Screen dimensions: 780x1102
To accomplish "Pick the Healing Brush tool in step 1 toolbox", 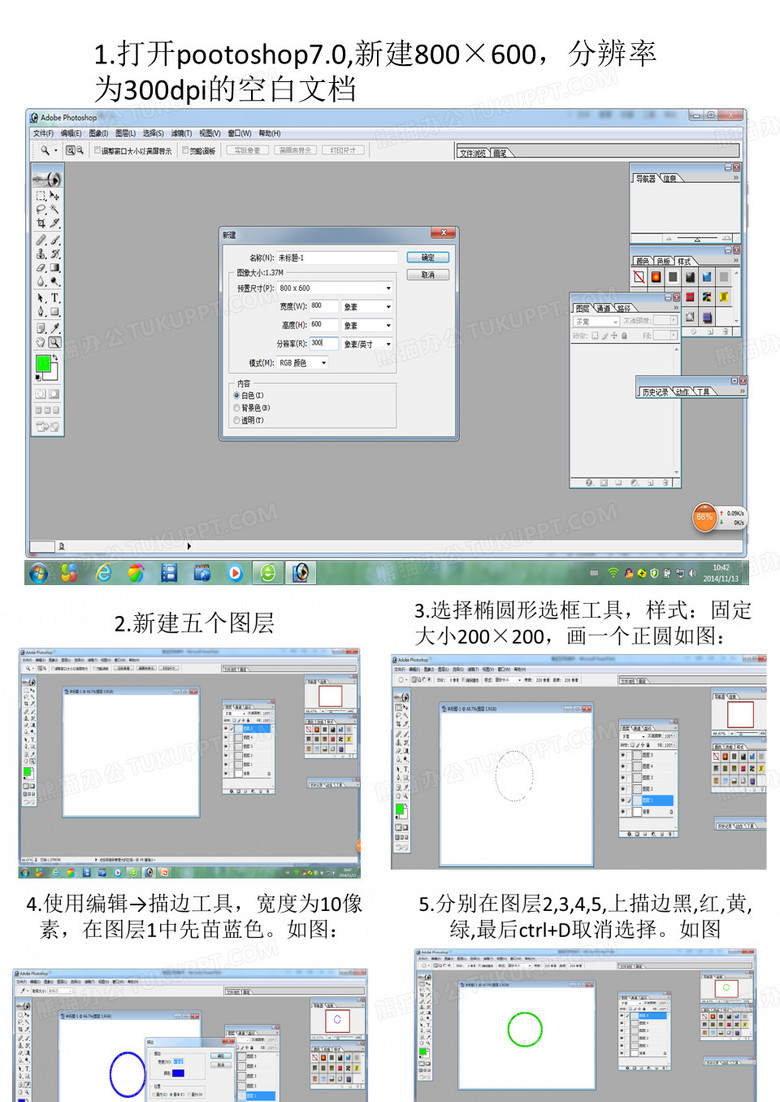I will coord(41,240).
